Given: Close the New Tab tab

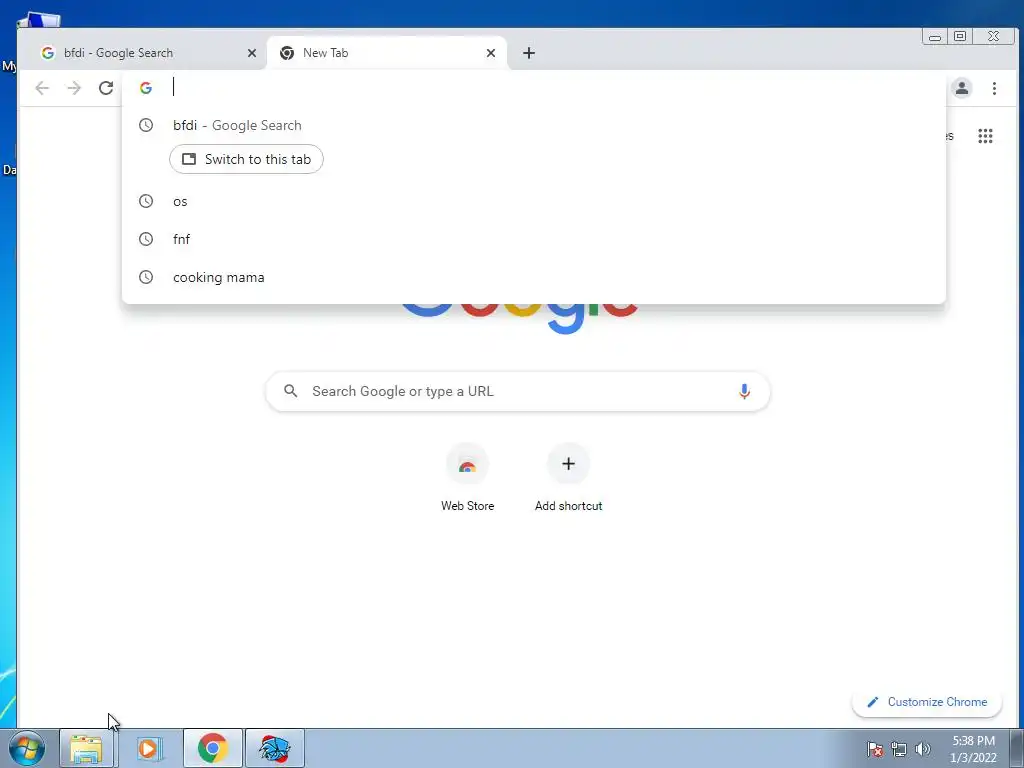Looking at the screenshot, I should tap(491, 53).
